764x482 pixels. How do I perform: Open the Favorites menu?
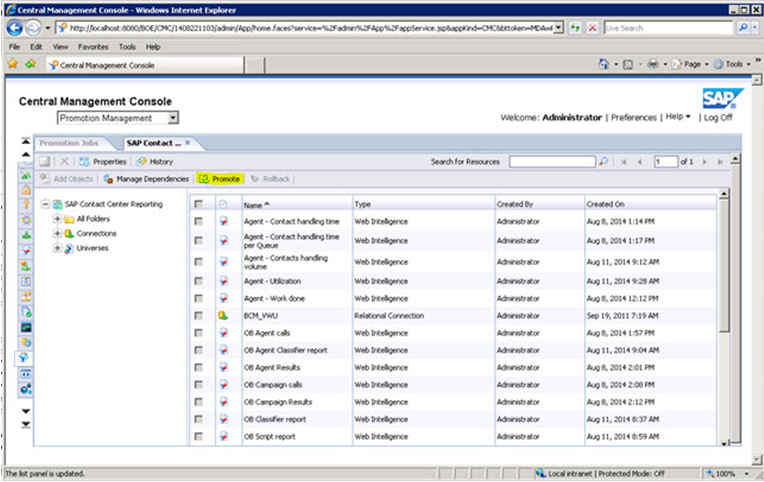[x=93, y=46]
